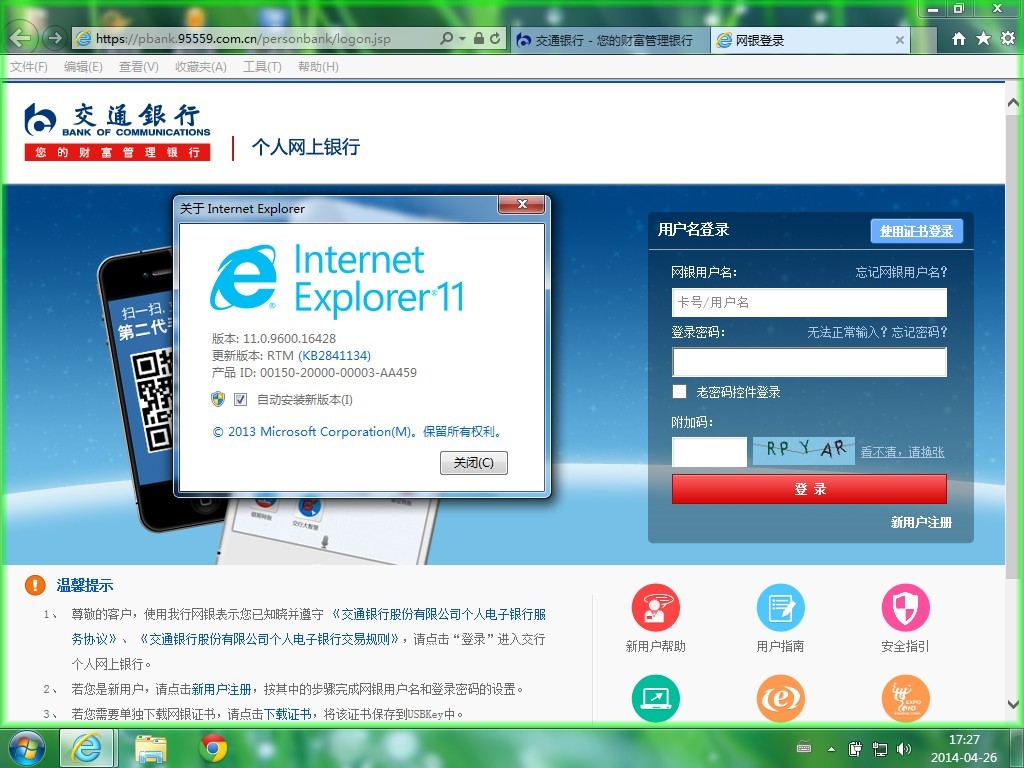Launch Google Chrome from the taskbar
Image resolution: width=1024 pixels, height=768 pixels.
[213, 748]
